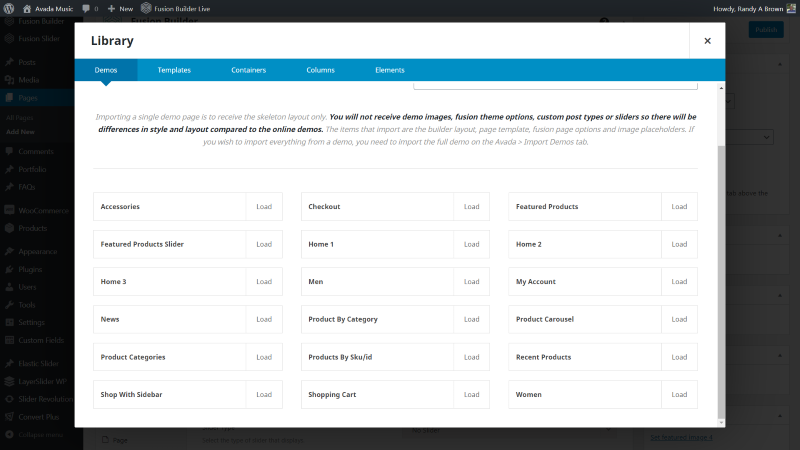Load the Home 1 demo page
The image size is (800, 450).
(471, 244)
